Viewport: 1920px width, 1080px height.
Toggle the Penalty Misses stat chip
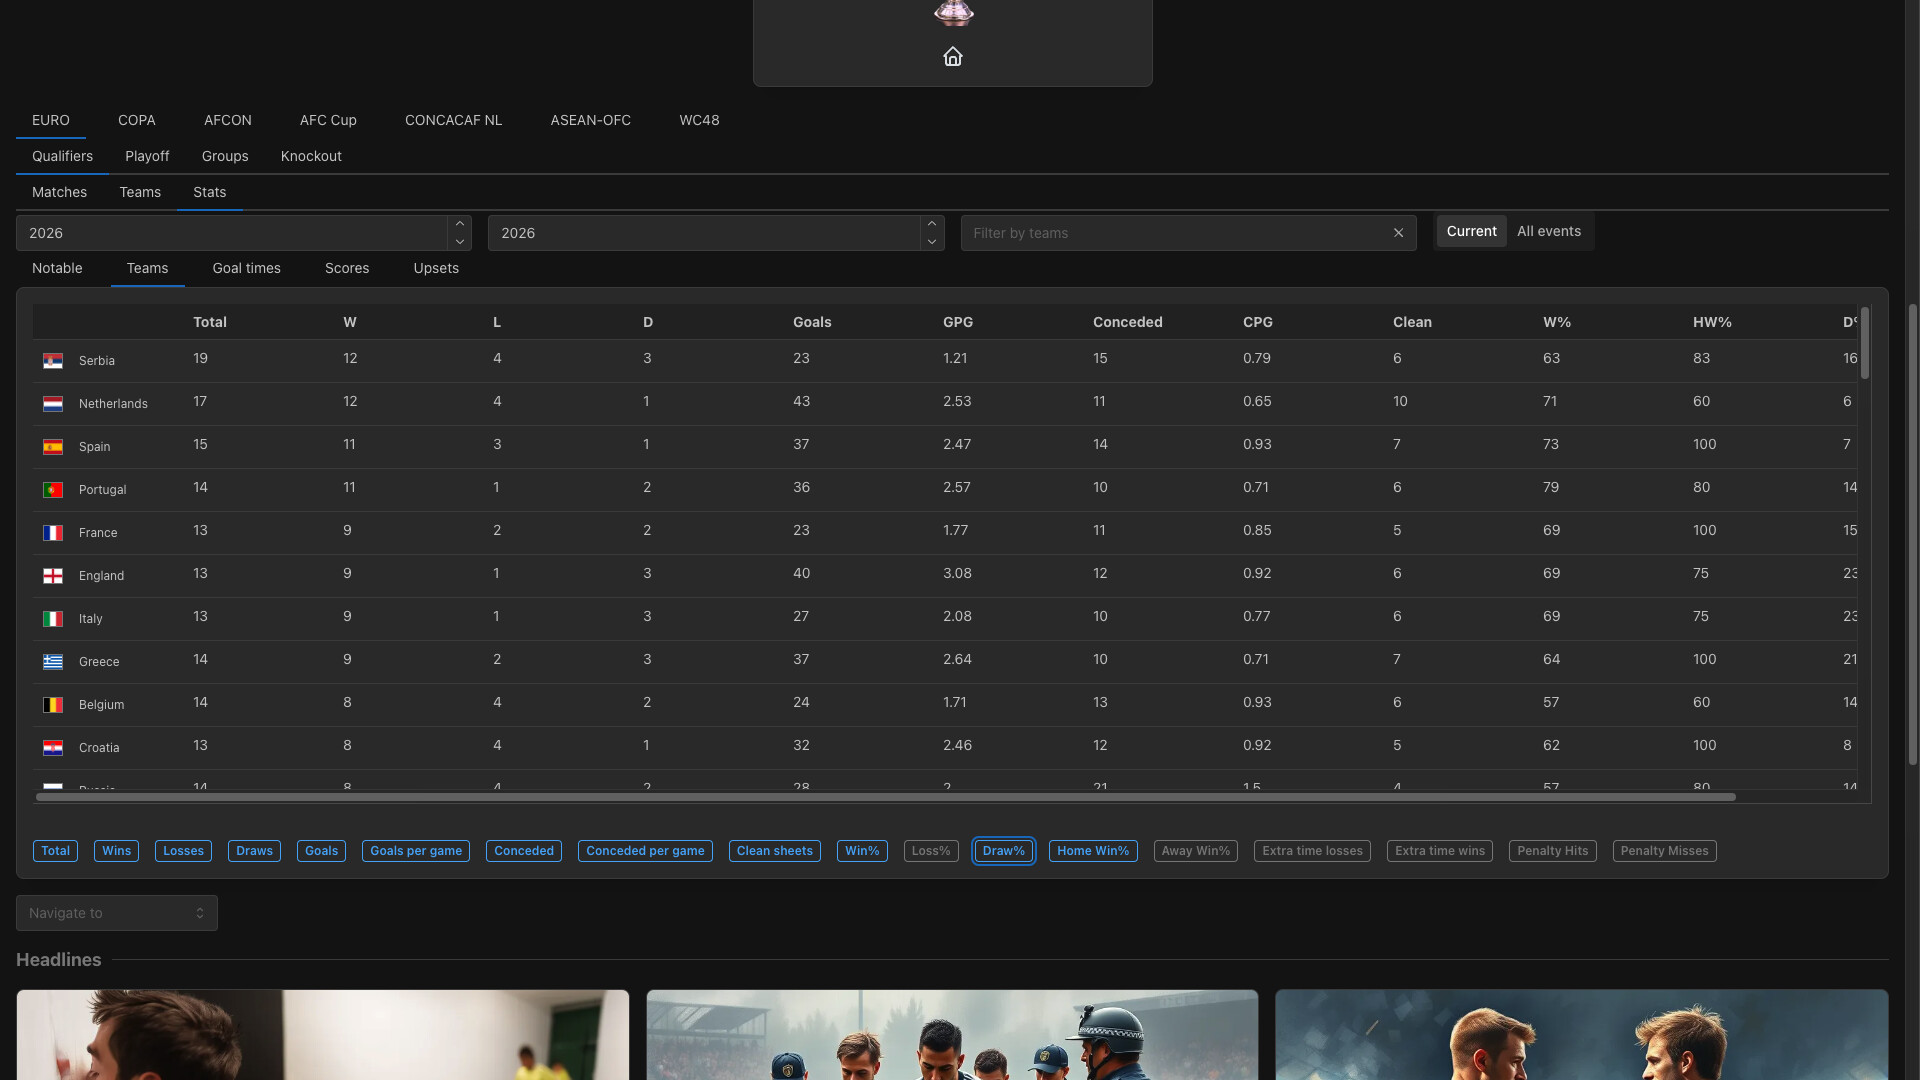(1664, 851)
